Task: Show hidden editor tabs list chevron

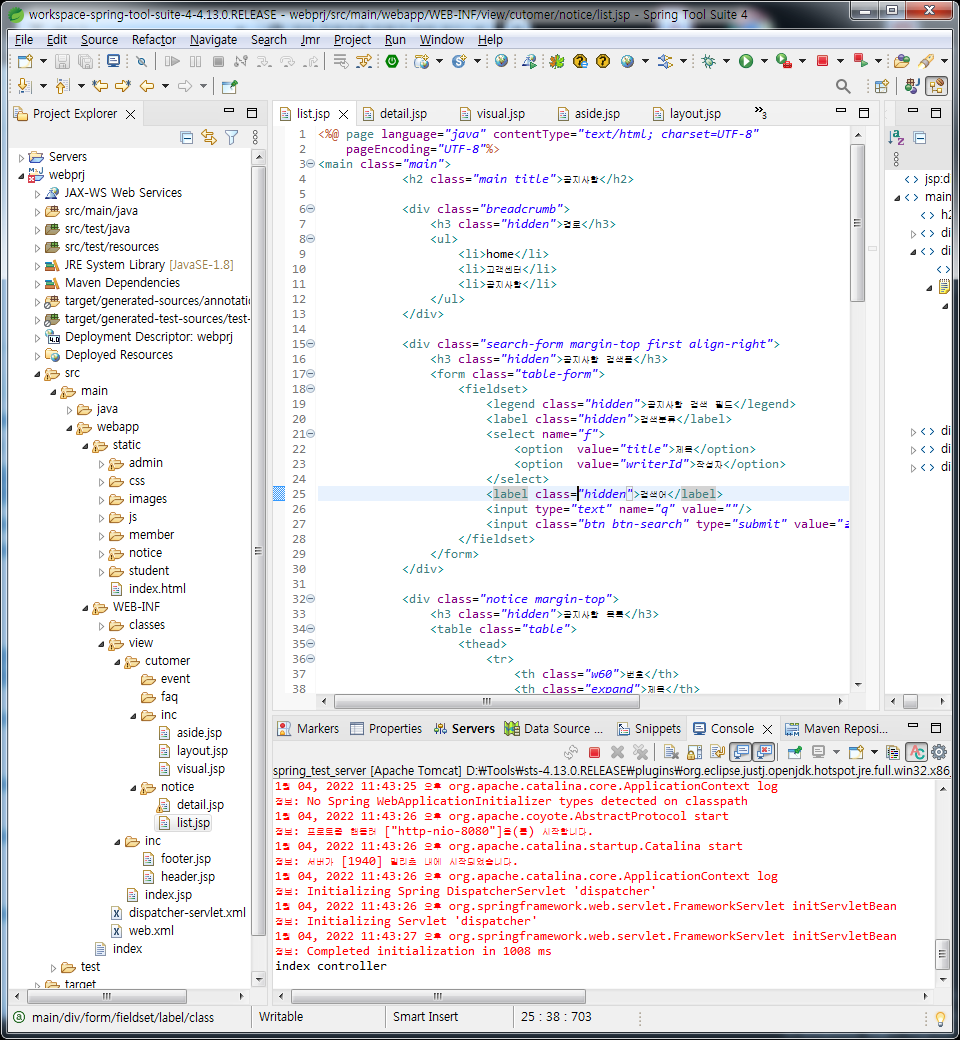Action: pyautogui.click(x=760, y=112)
